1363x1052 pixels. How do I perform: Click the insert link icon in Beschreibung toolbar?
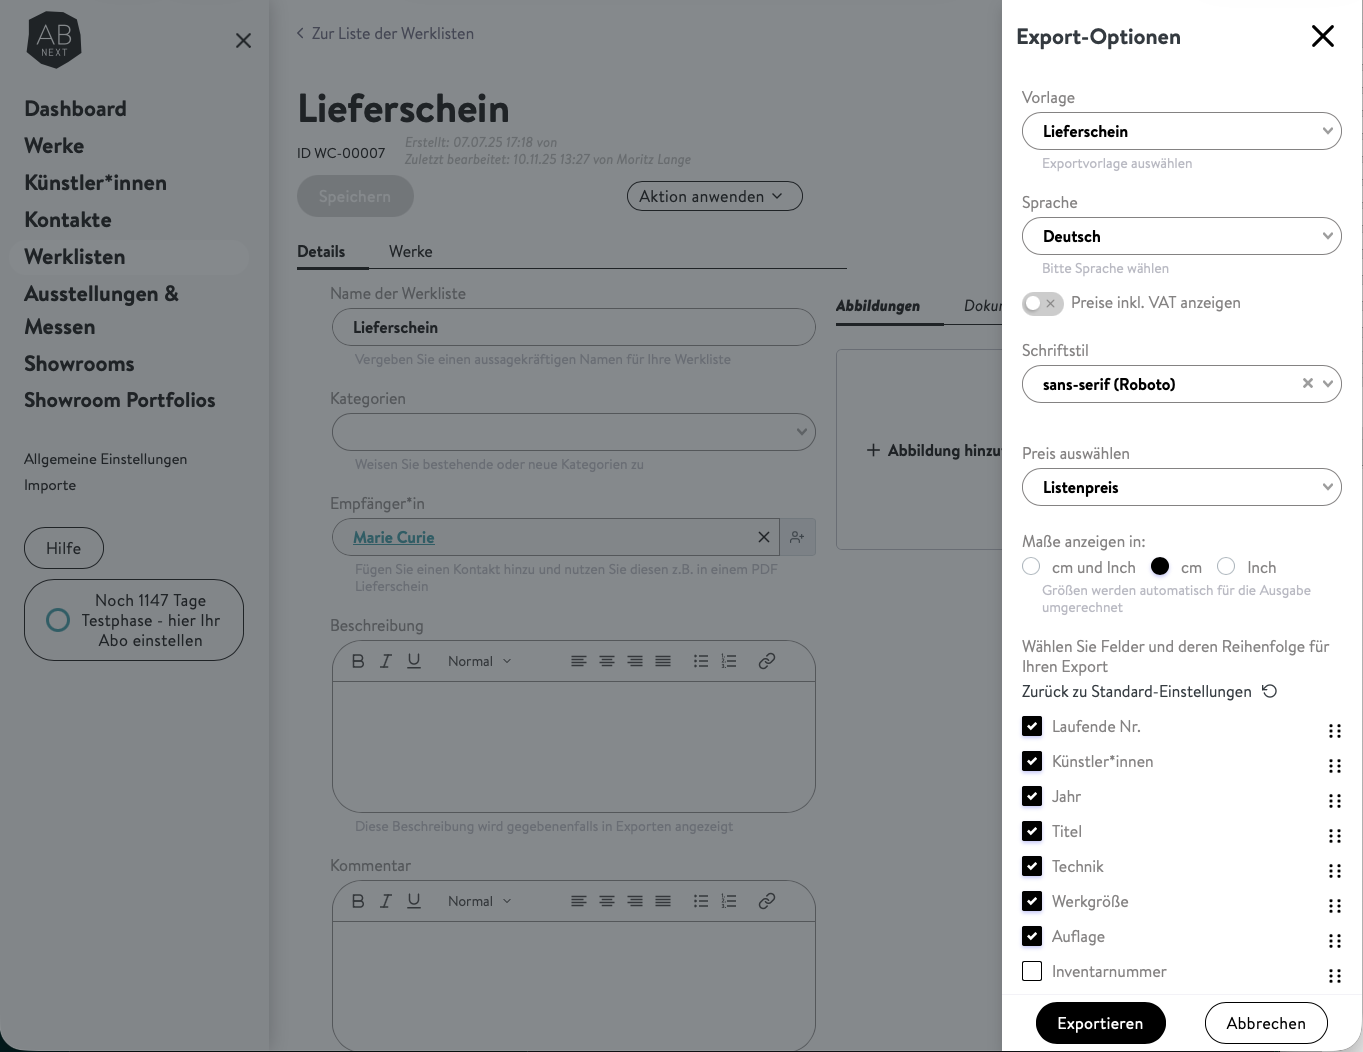(767, 661)
